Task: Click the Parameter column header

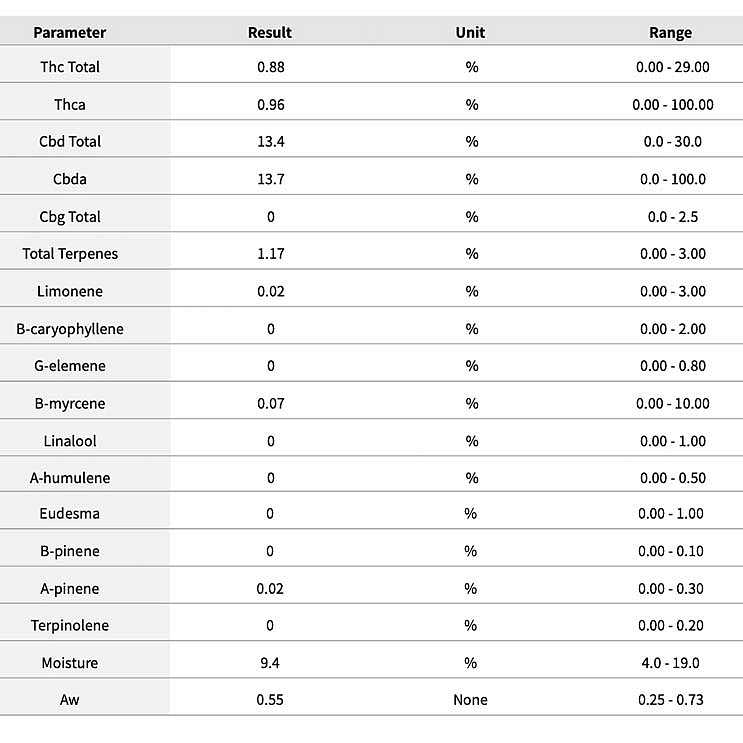Action: (x=70, y=32)
